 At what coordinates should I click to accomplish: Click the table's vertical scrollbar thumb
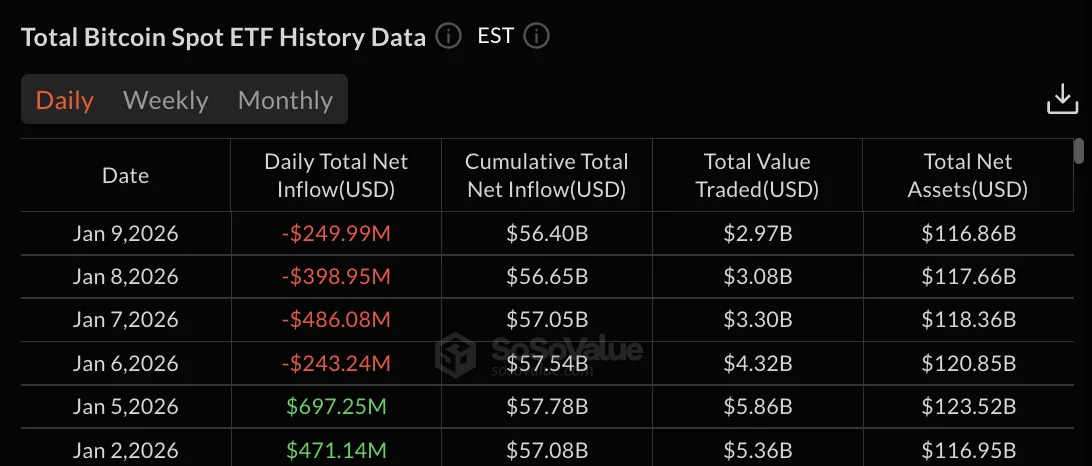[x=1078, y=151]
